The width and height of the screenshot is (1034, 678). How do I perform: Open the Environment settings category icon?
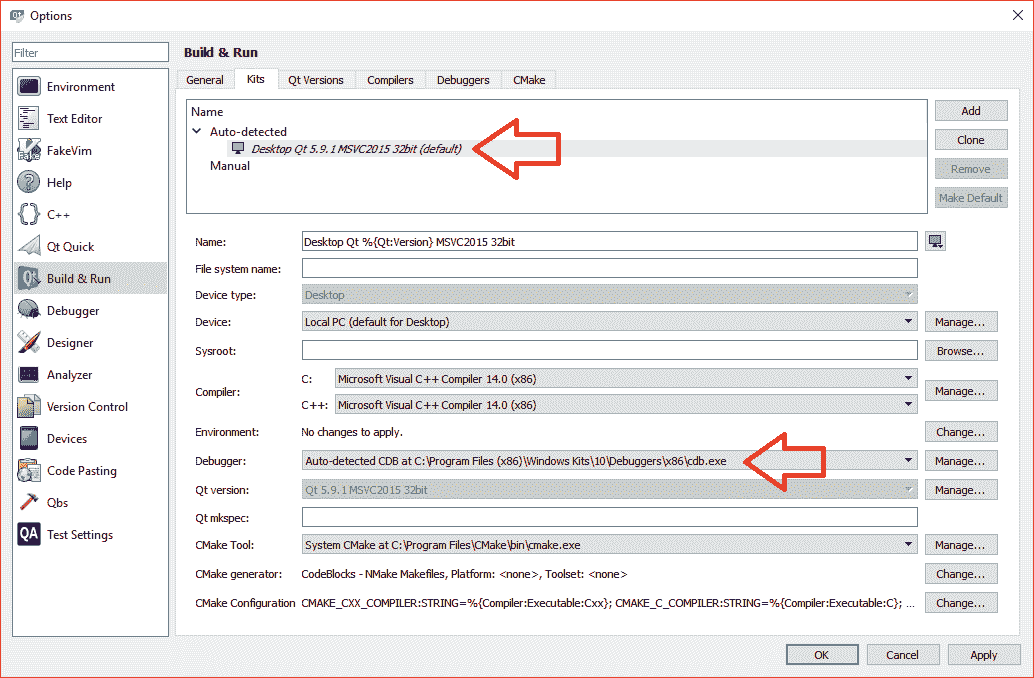point(29,87)
